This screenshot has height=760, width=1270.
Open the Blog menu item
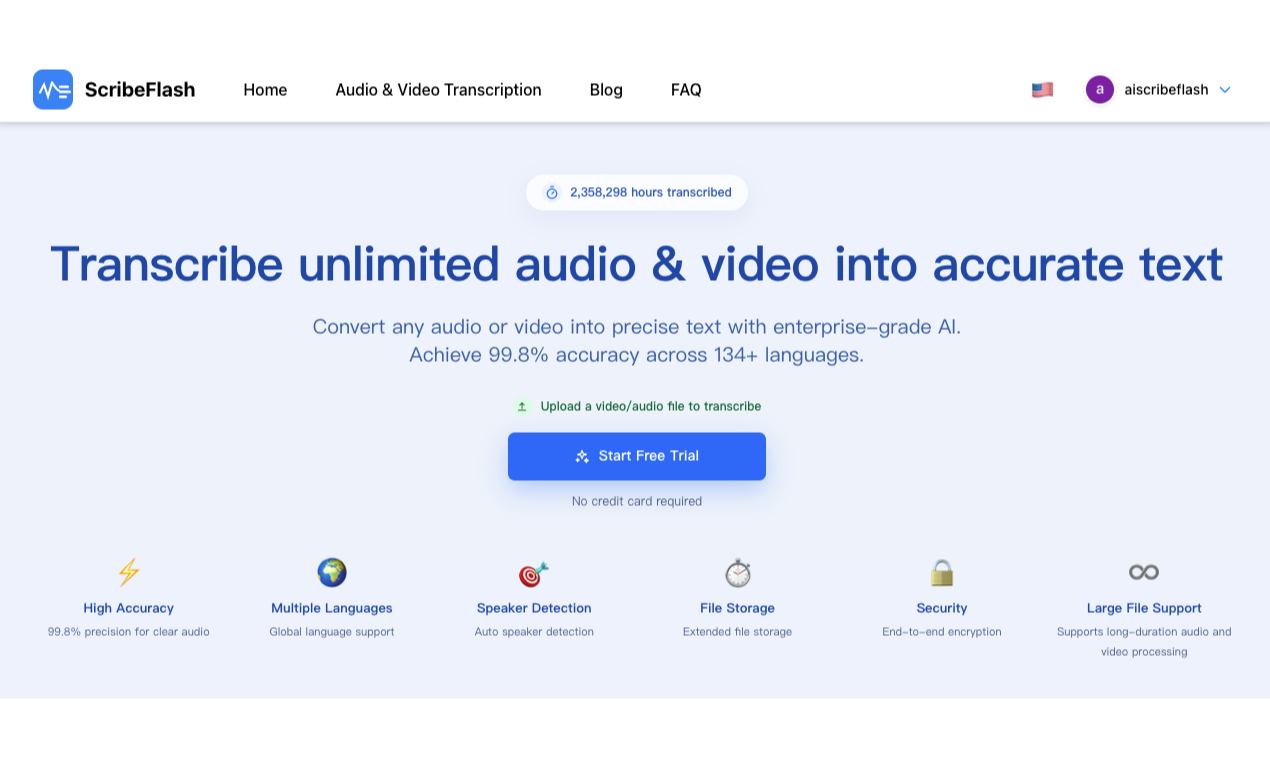606,90
